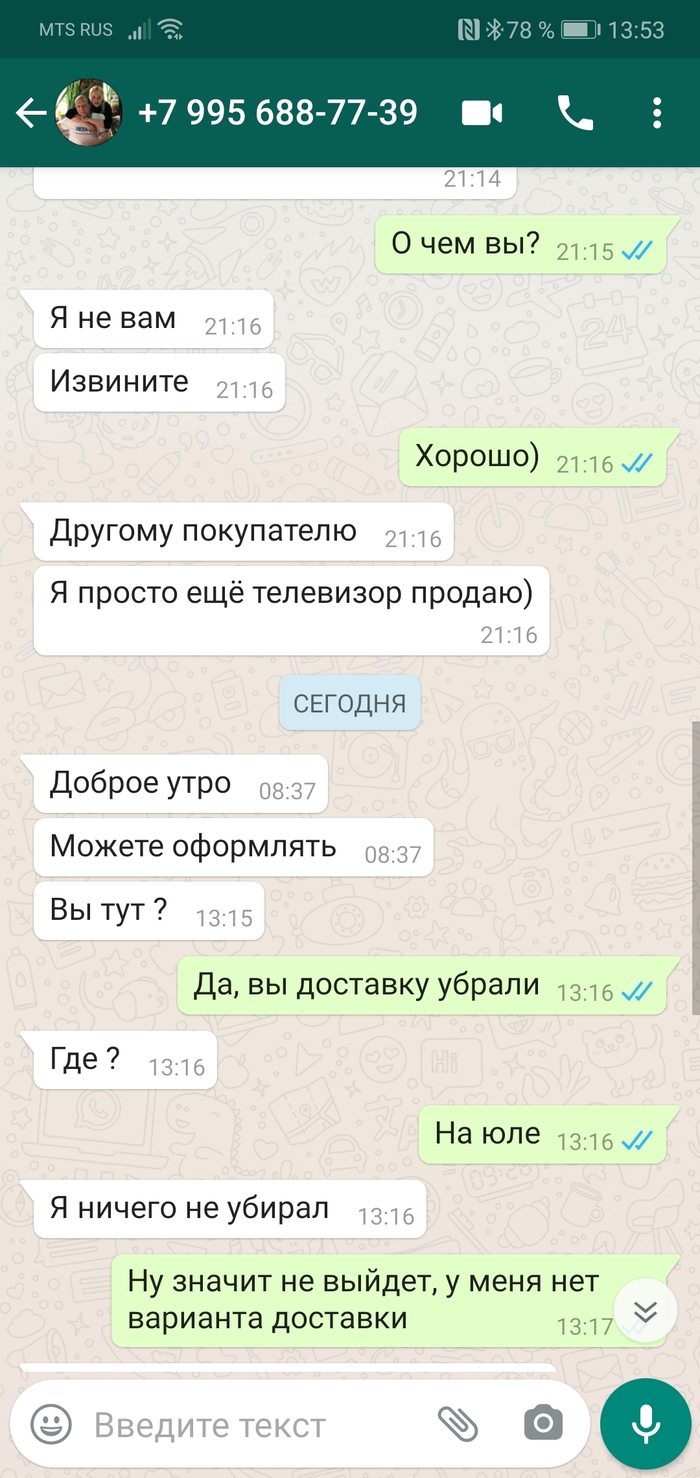Select the 'Да, вы доставку убрали' message
This screenshot has height=1478, width=700.
tap(421, 985)
